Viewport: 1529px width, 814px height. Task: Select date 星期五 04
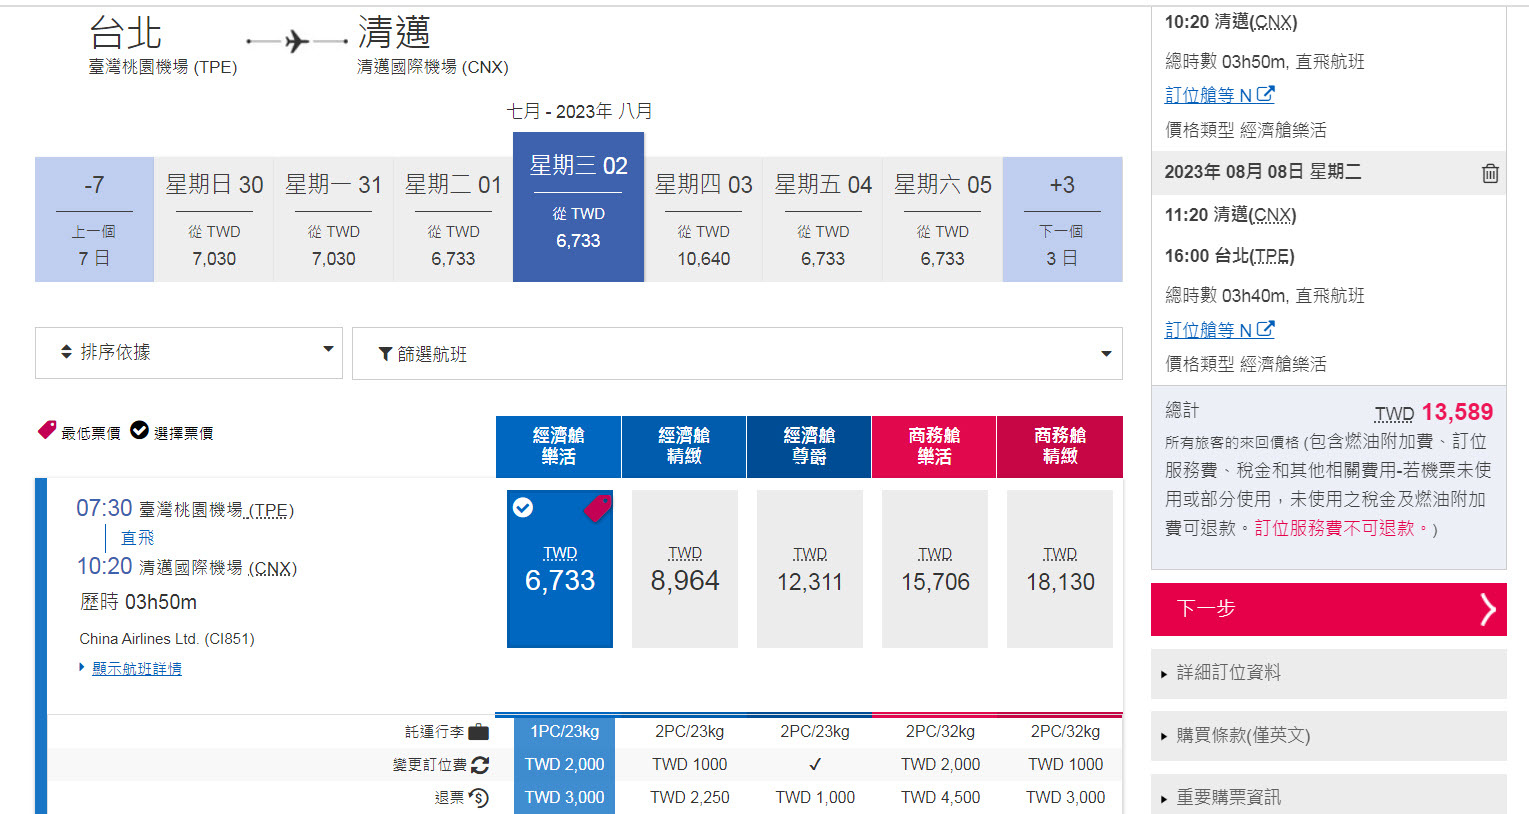click(x=823, y=219)
